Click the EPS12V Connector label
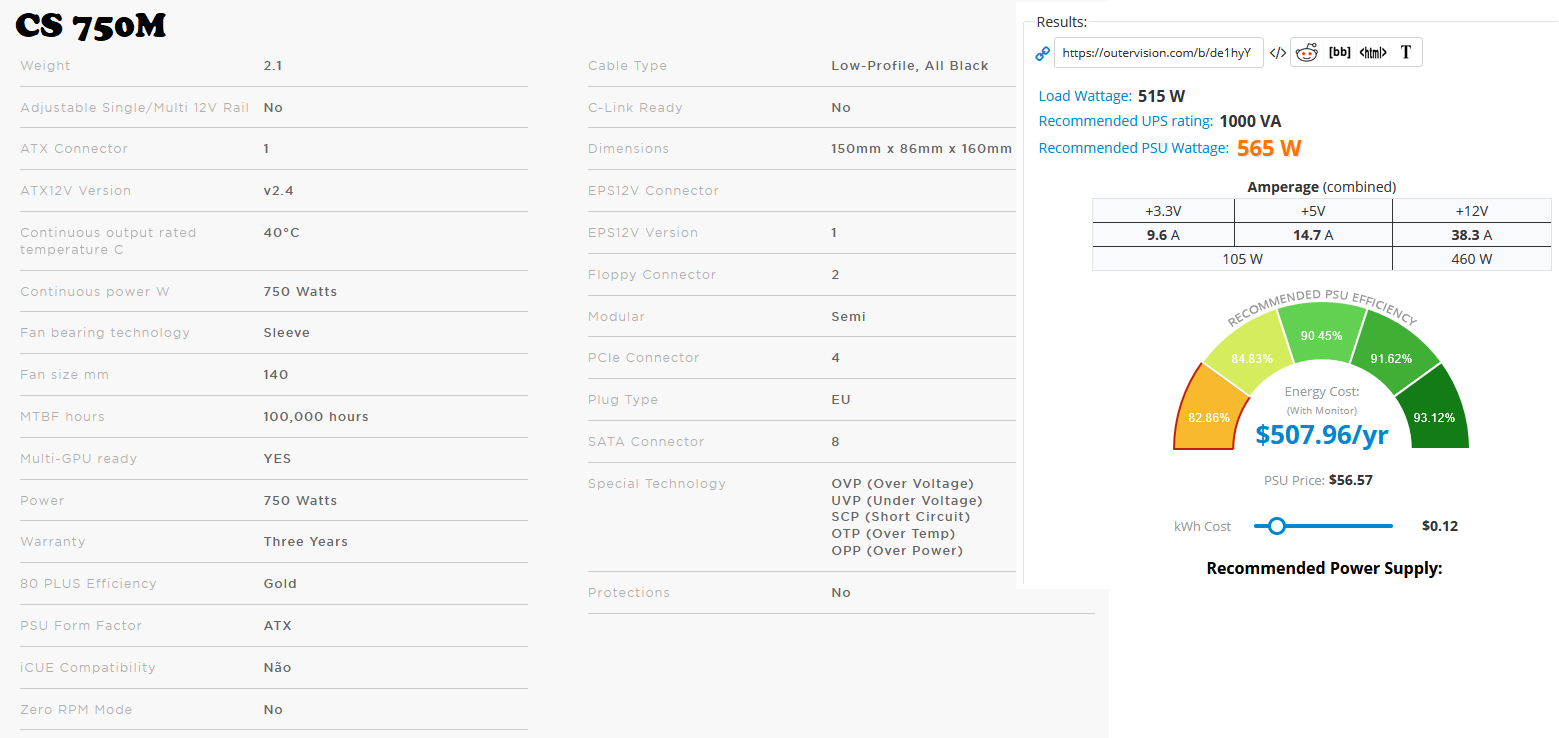Image resolution: width=1559 pixels, height=738 pixels. coord(654,190)
